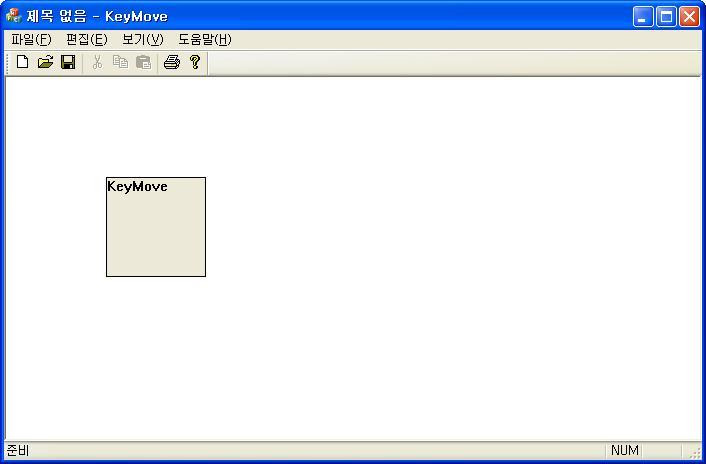Click the Copy toolbar icon
The image size is (706, 464).
click(x=120, y=62)
